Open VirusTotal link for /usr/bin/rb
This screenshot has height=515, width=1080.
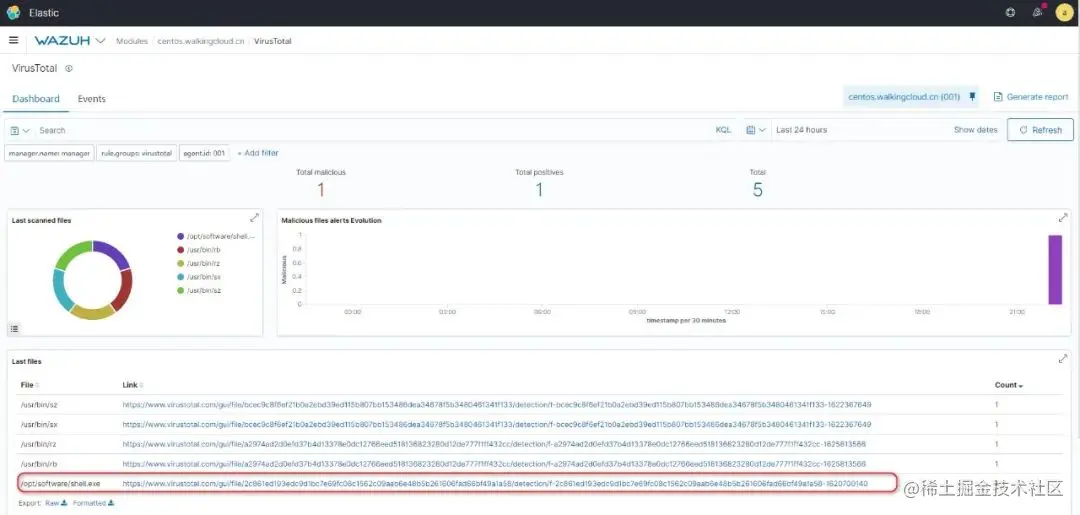pos(494,464)
